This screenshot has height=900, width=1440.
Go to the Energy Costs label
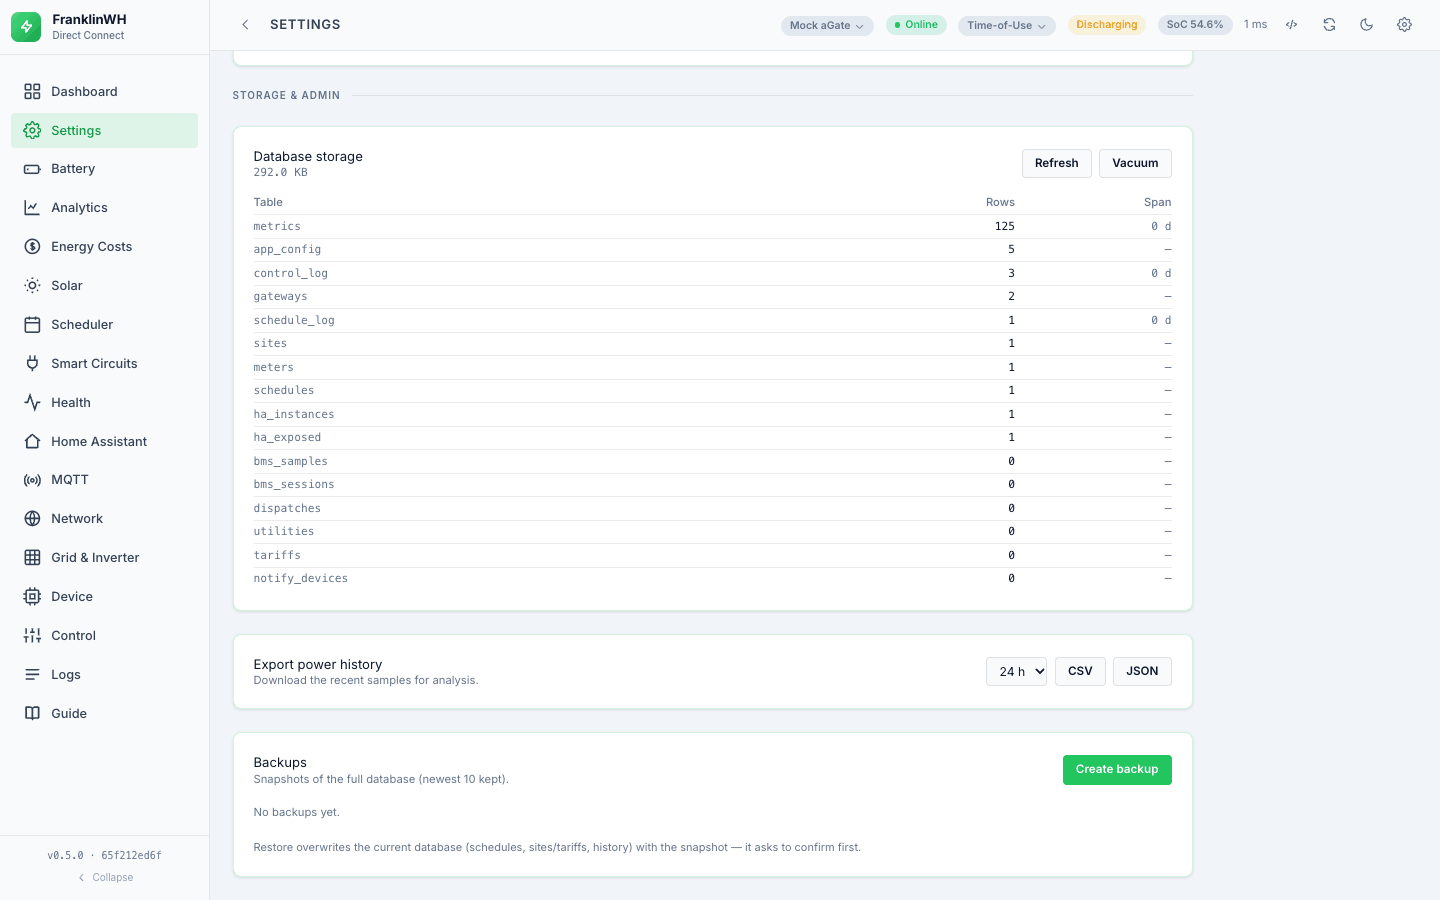(91, 247)
